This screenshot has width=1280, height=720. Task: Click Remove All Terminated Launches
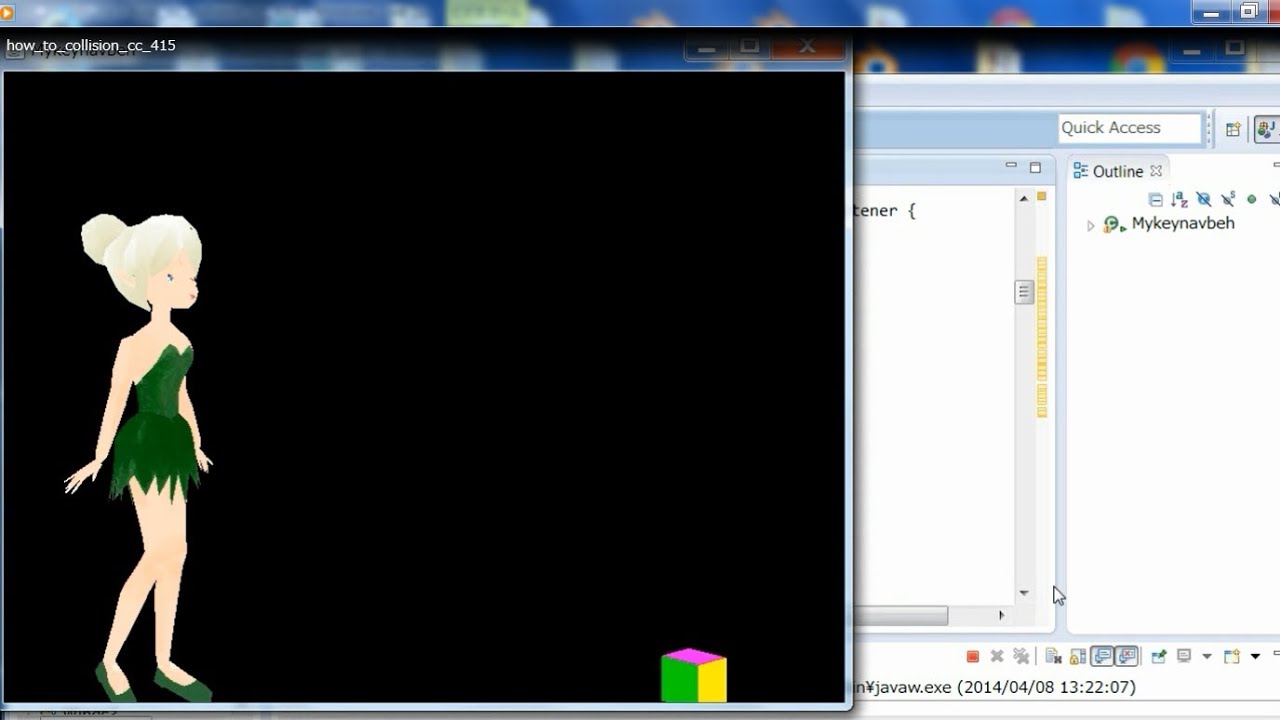click(x=1021, y=657)
